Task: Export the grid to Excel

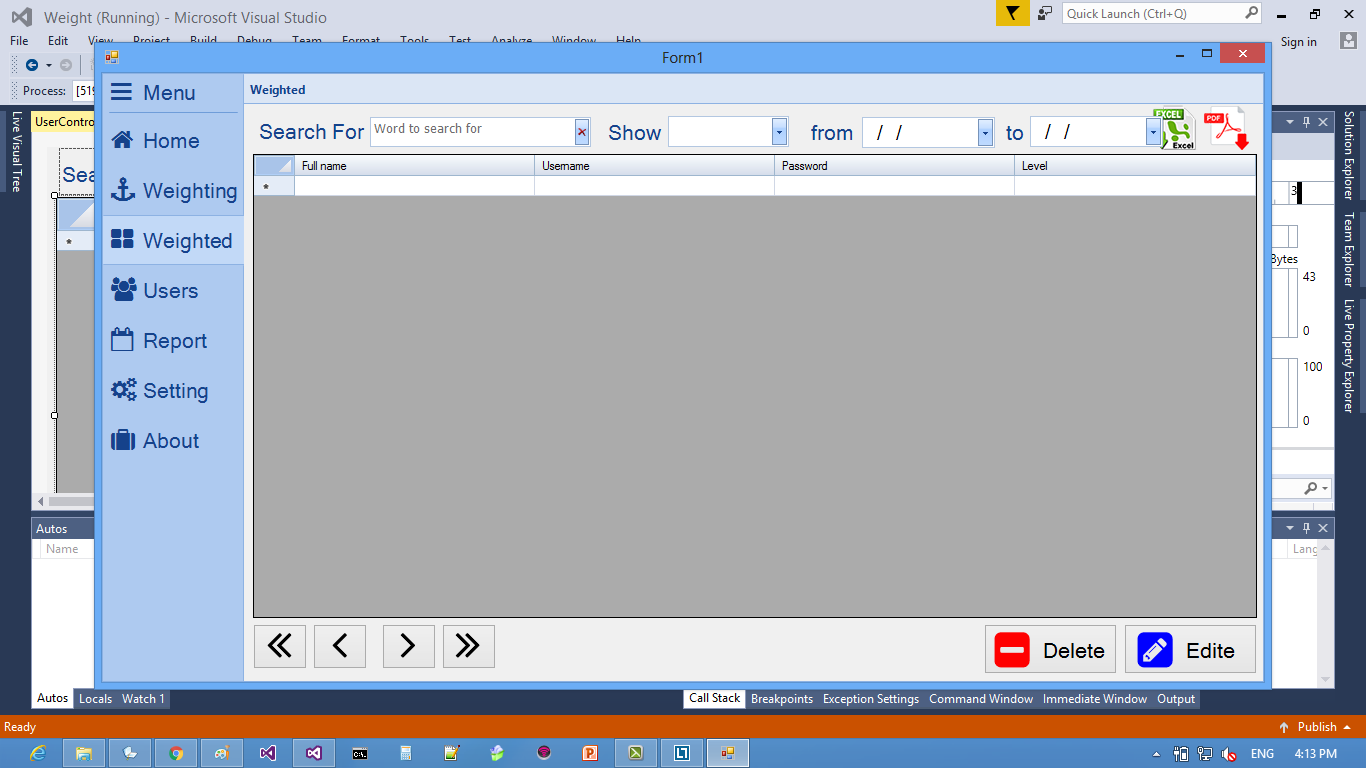Action: [x=1175, y=129]
